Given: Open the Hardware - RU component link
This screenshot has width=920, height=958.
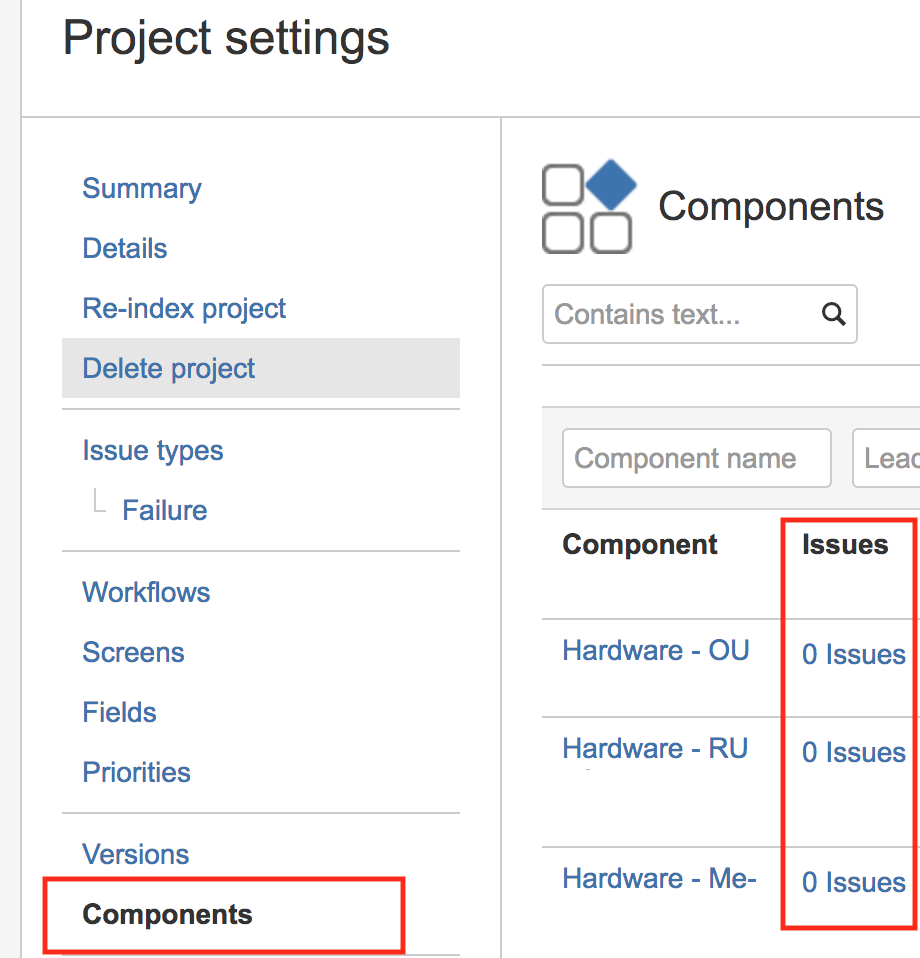Looking at the screenshot, I should coord(655,749).
